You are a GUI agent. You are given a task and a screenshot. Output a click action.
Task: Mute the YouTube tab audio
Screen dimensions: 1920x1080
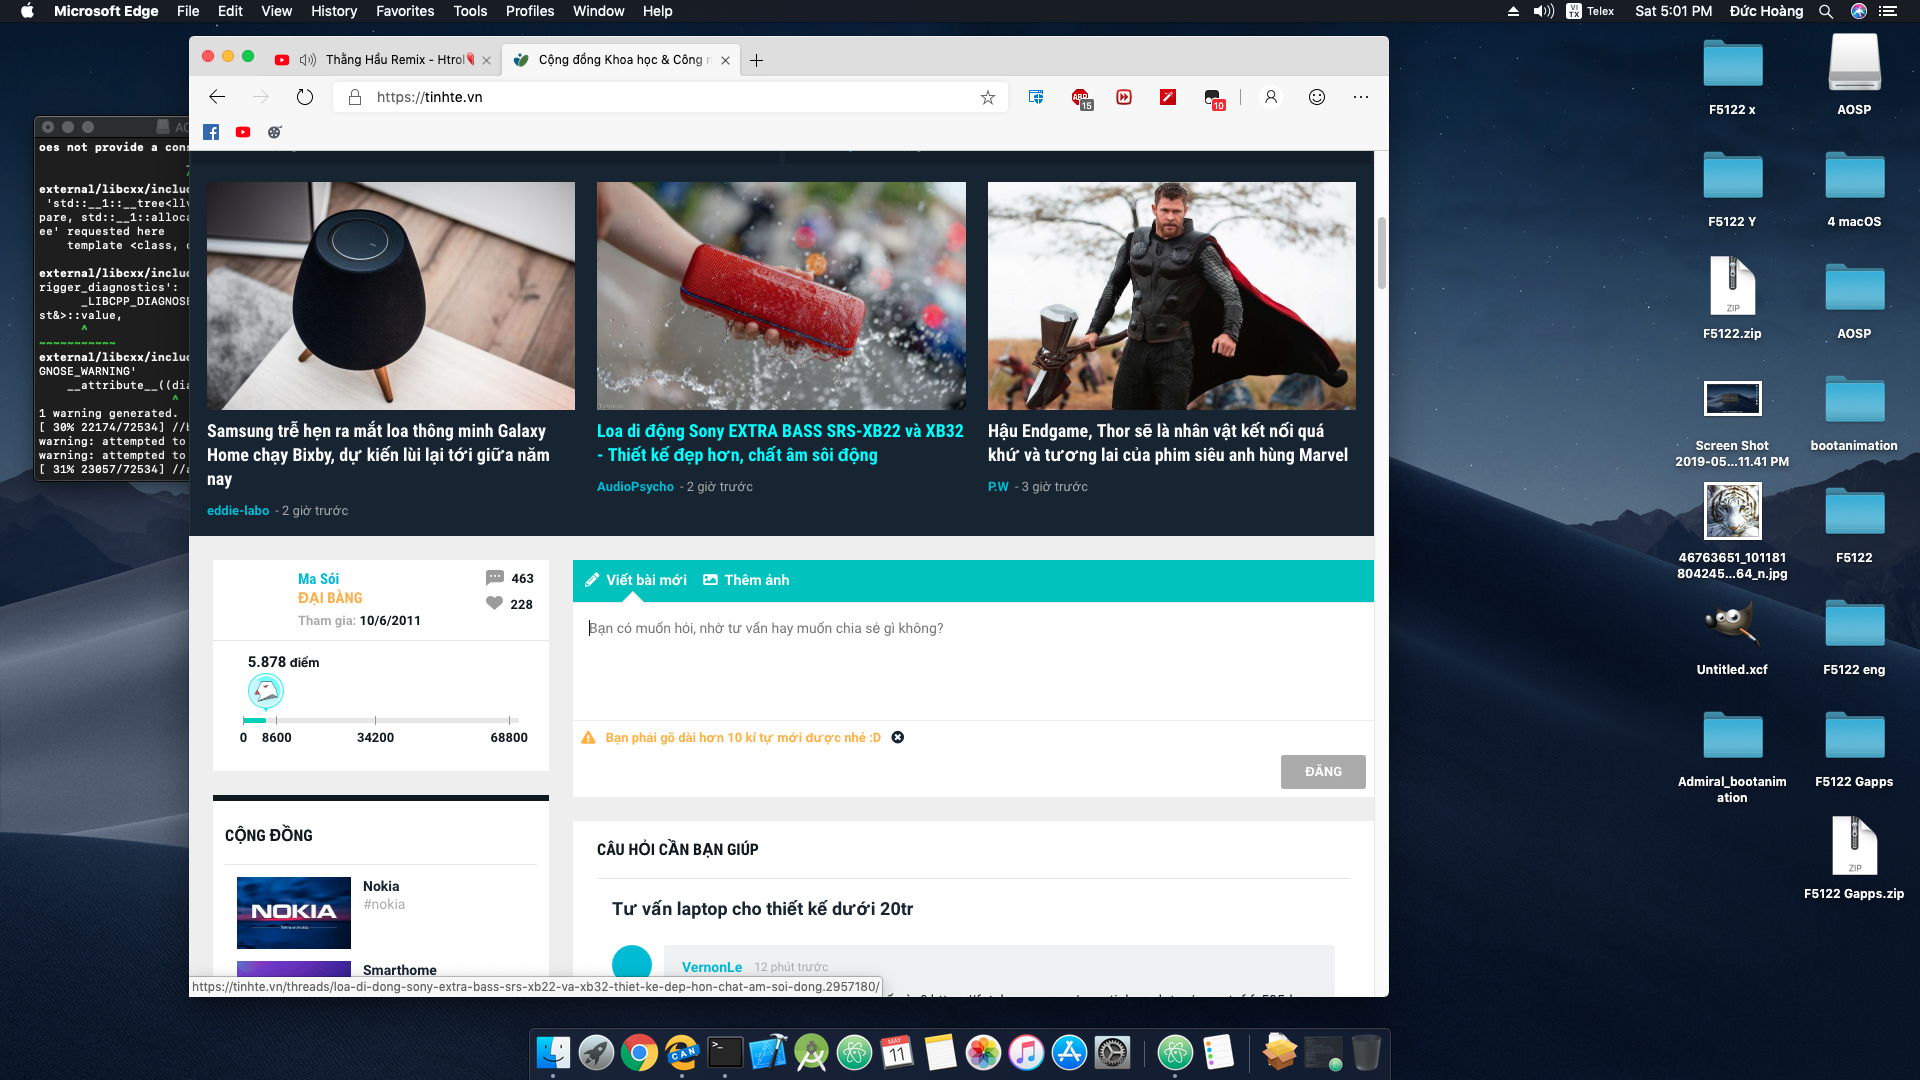click(308, 60)
